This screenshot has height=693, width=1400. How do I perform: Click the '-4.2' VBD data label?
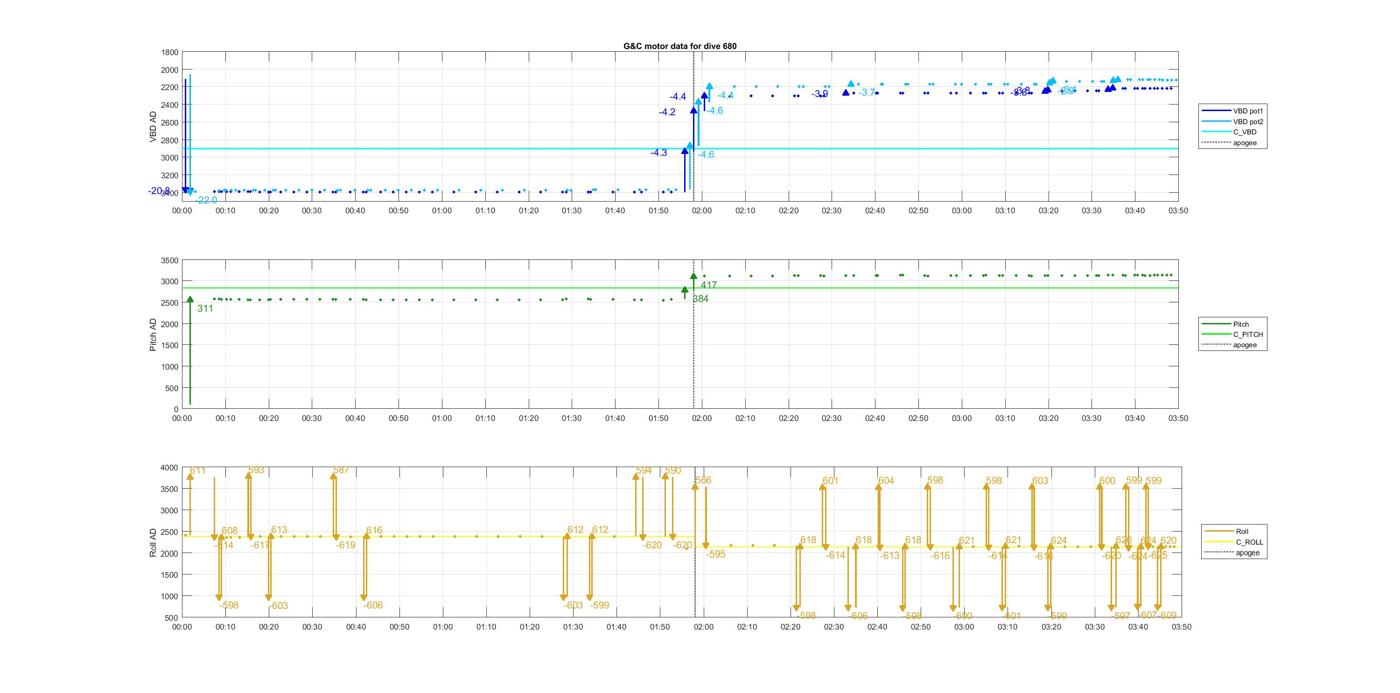667,113
